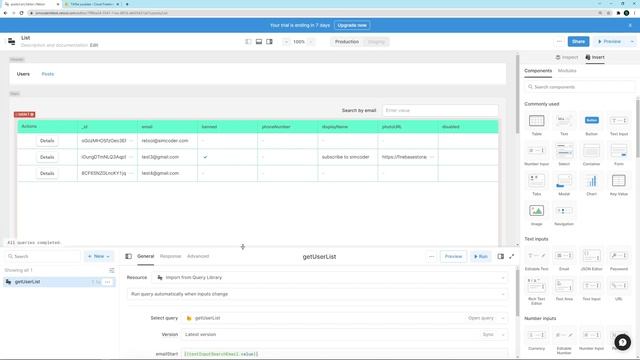Pick the Table component icon
This screenshot has width=640, height=360.
536,121
